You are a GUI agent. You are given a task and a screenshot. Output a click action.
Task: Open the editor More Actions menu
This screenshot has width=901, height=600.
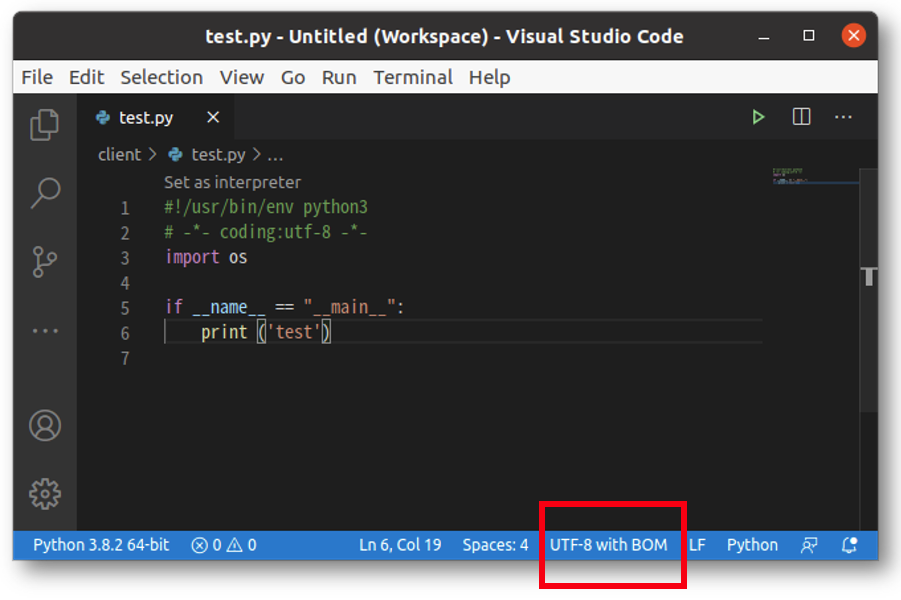click(843, 117)
